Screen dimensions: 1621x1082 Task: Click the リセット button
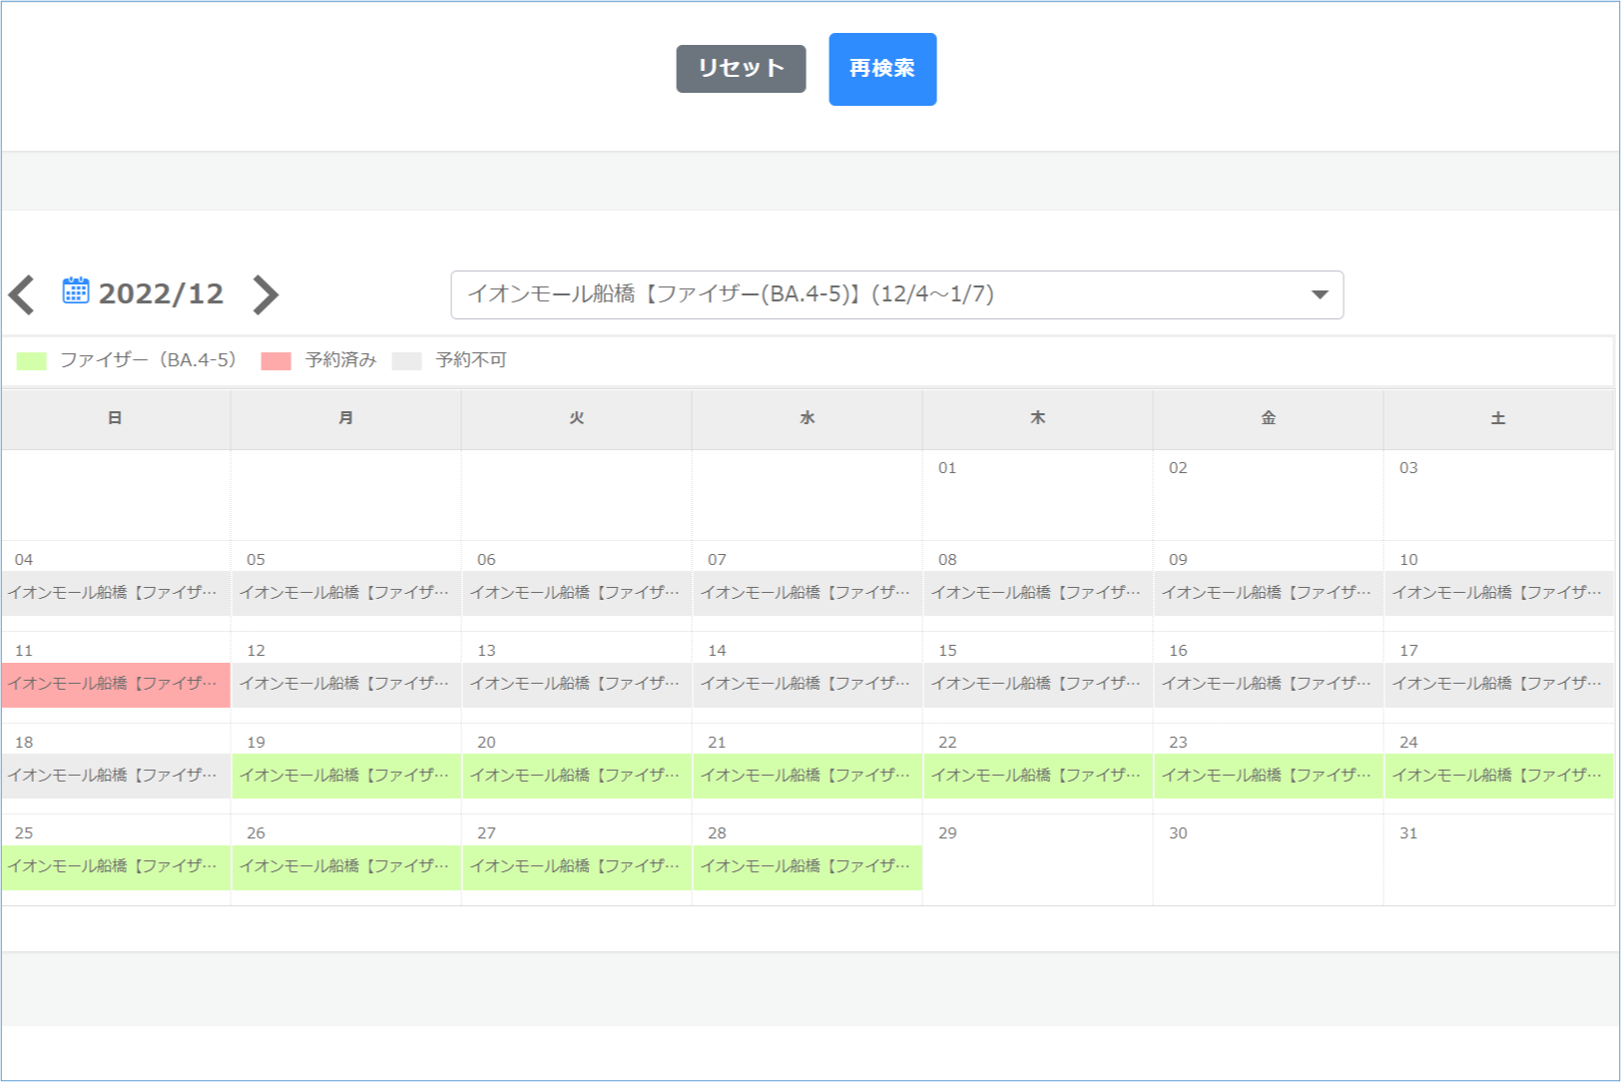[741, 69]
